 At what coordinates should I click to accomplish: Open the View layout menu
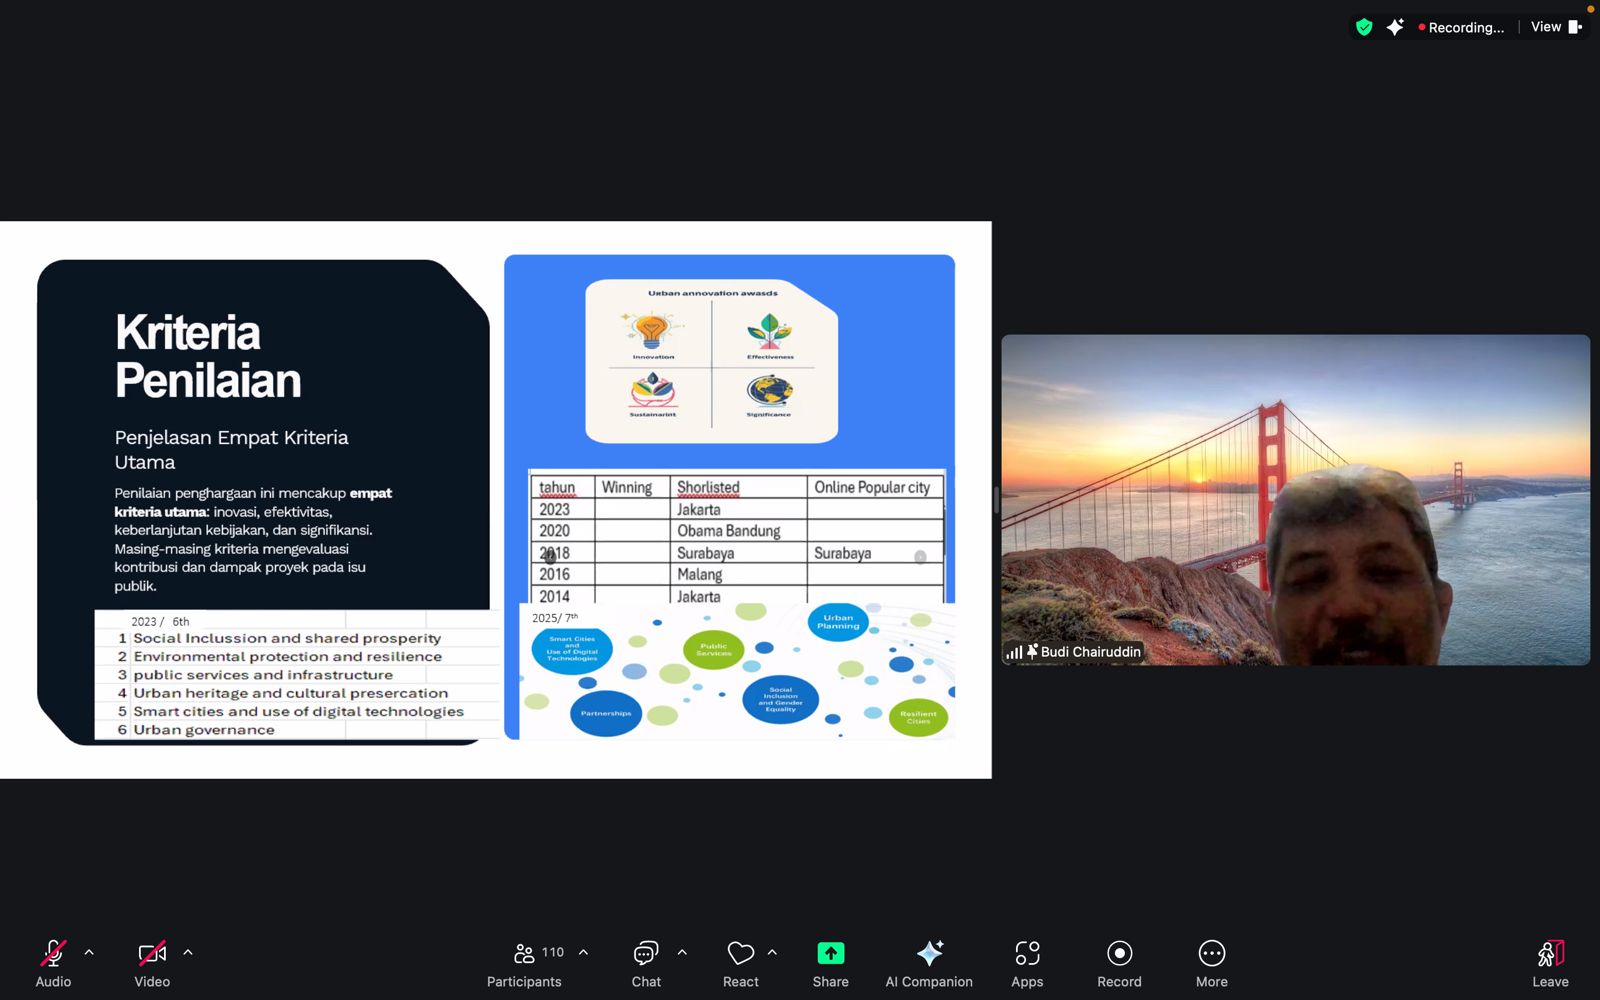tap(1555, 27)
